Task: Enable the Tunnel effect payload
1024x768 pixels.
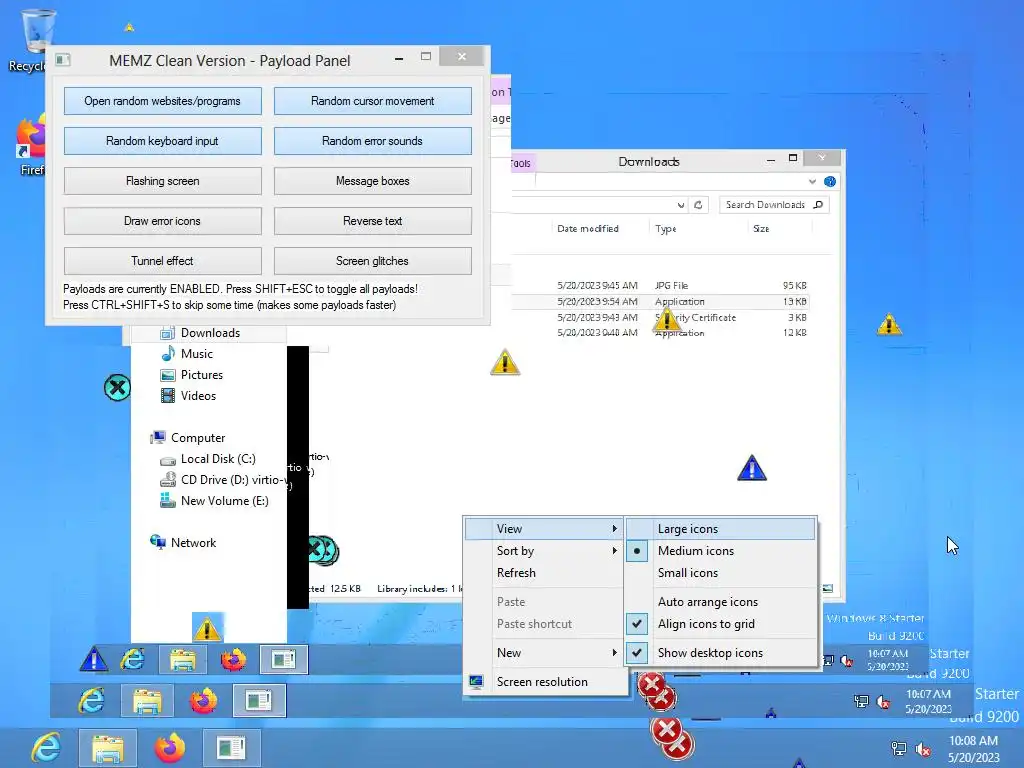Action: [163, 261]
